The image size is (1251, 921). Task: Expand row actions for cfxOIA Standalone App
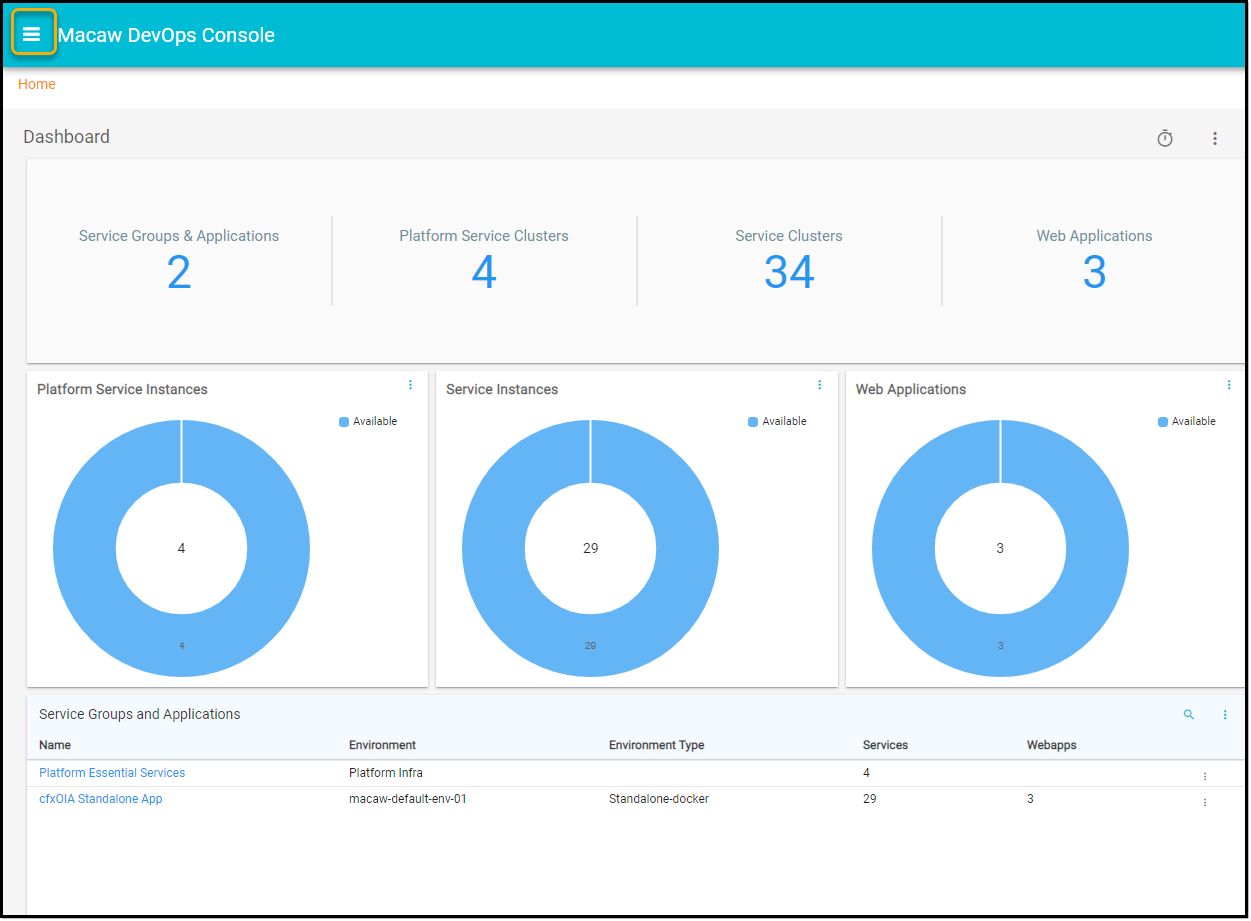coord(1205,802)
